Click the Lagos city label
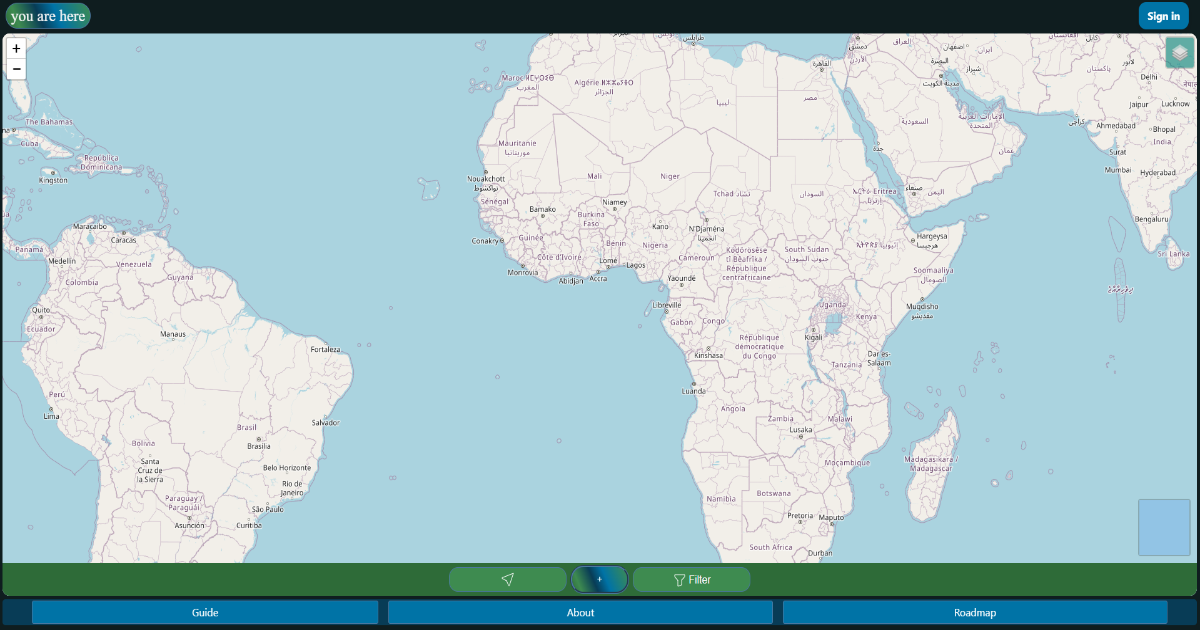The height and width of the screenshot is (630, 1200). (x=636, y=265)
